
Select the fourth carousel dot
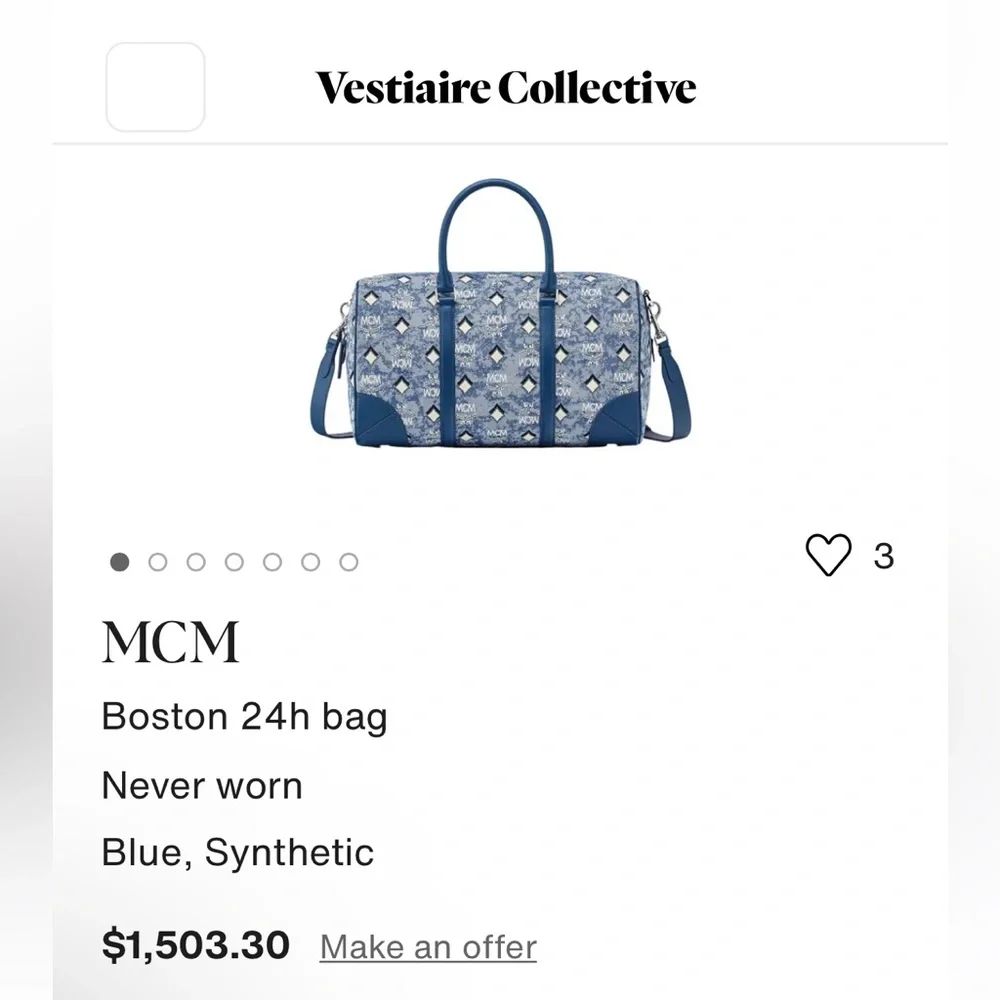point(234,561)
